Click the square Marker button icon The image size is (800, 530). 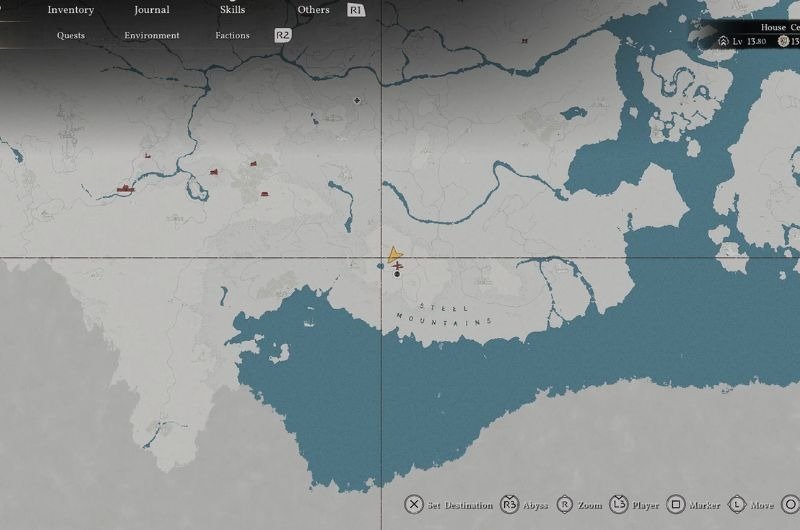click(676, 505)
